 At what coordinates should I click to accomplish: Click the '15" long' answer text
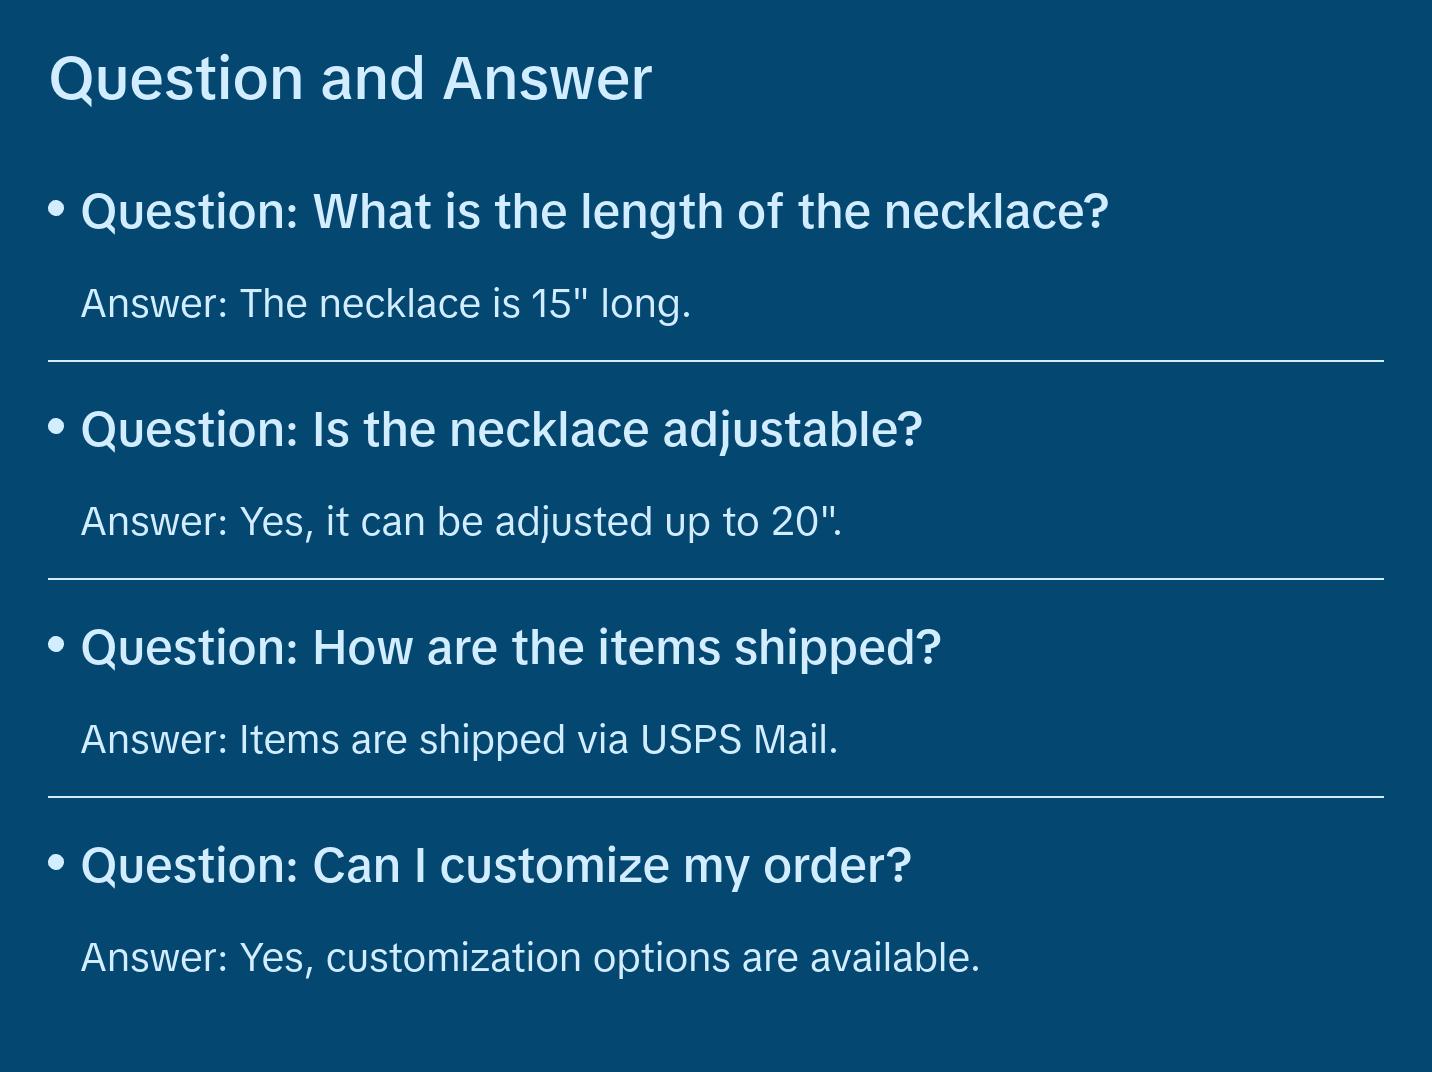point(385,304)
